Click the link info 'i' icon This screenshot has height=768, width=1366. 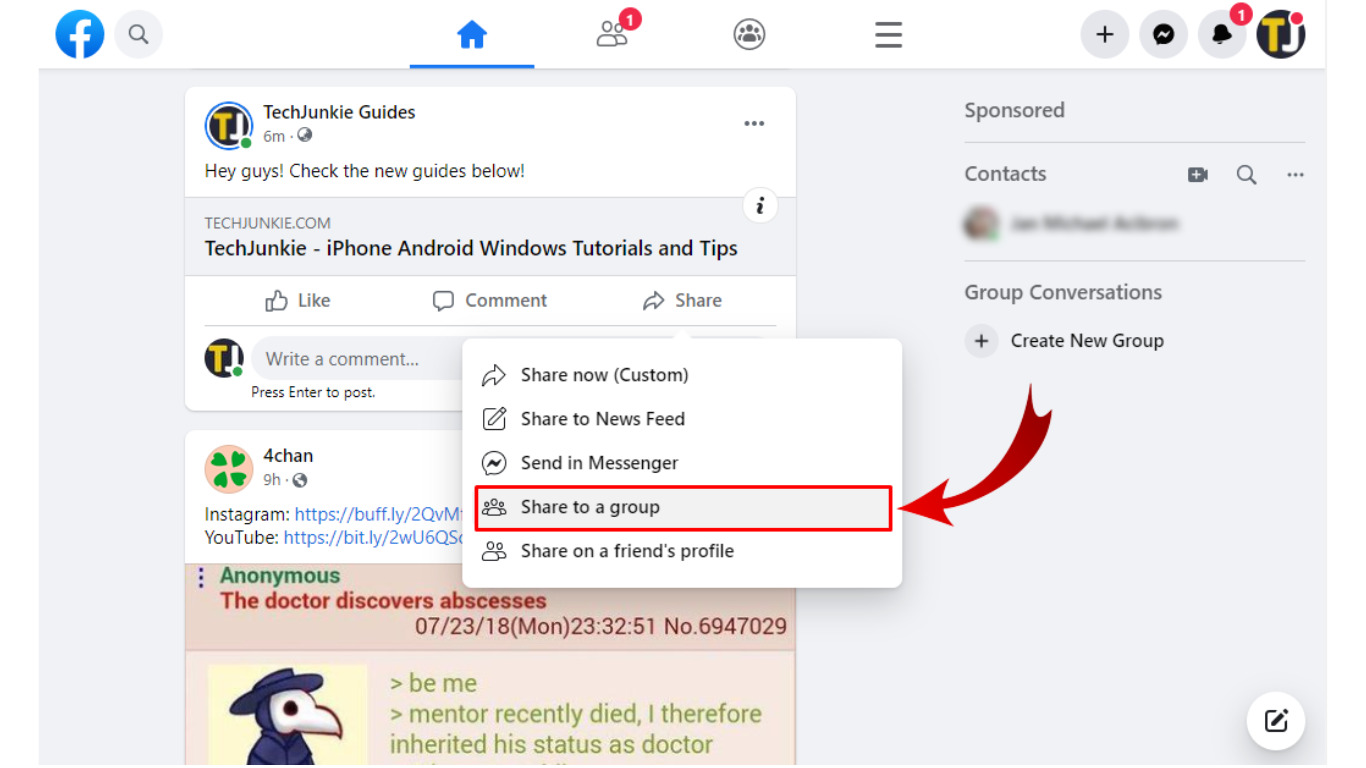click(760, 206)
